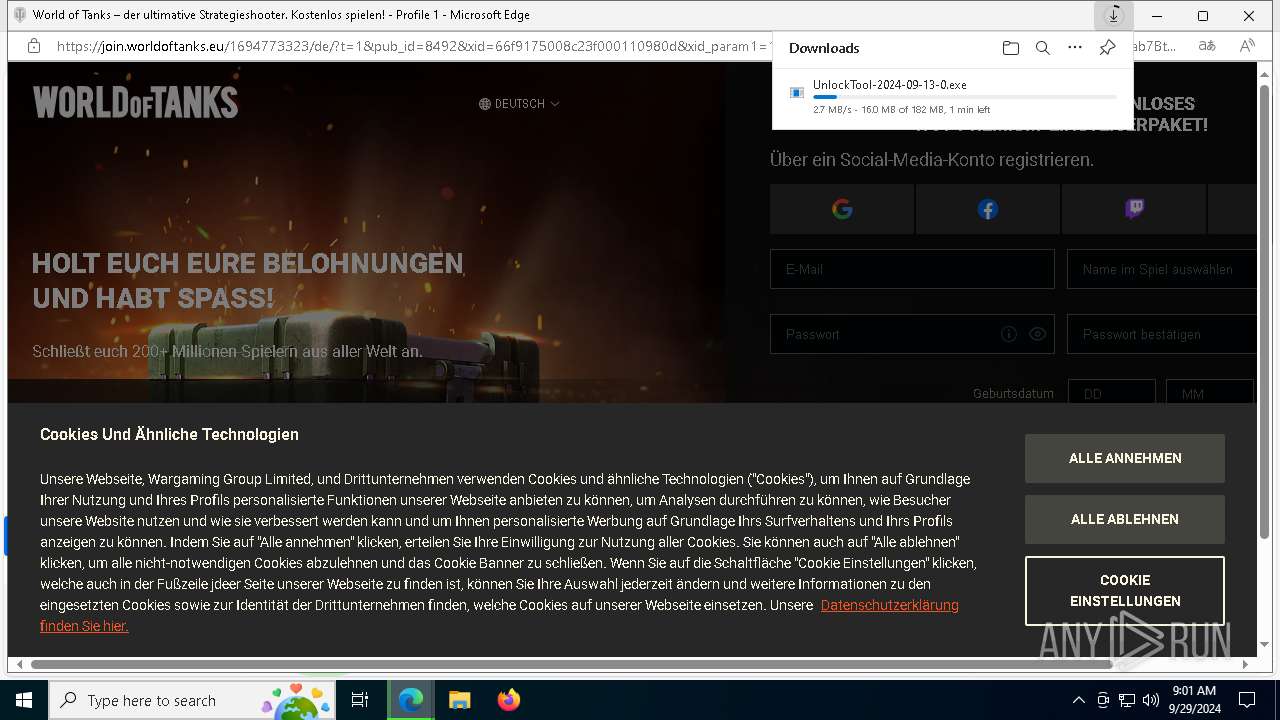Register with Google account

pos(842,209)
